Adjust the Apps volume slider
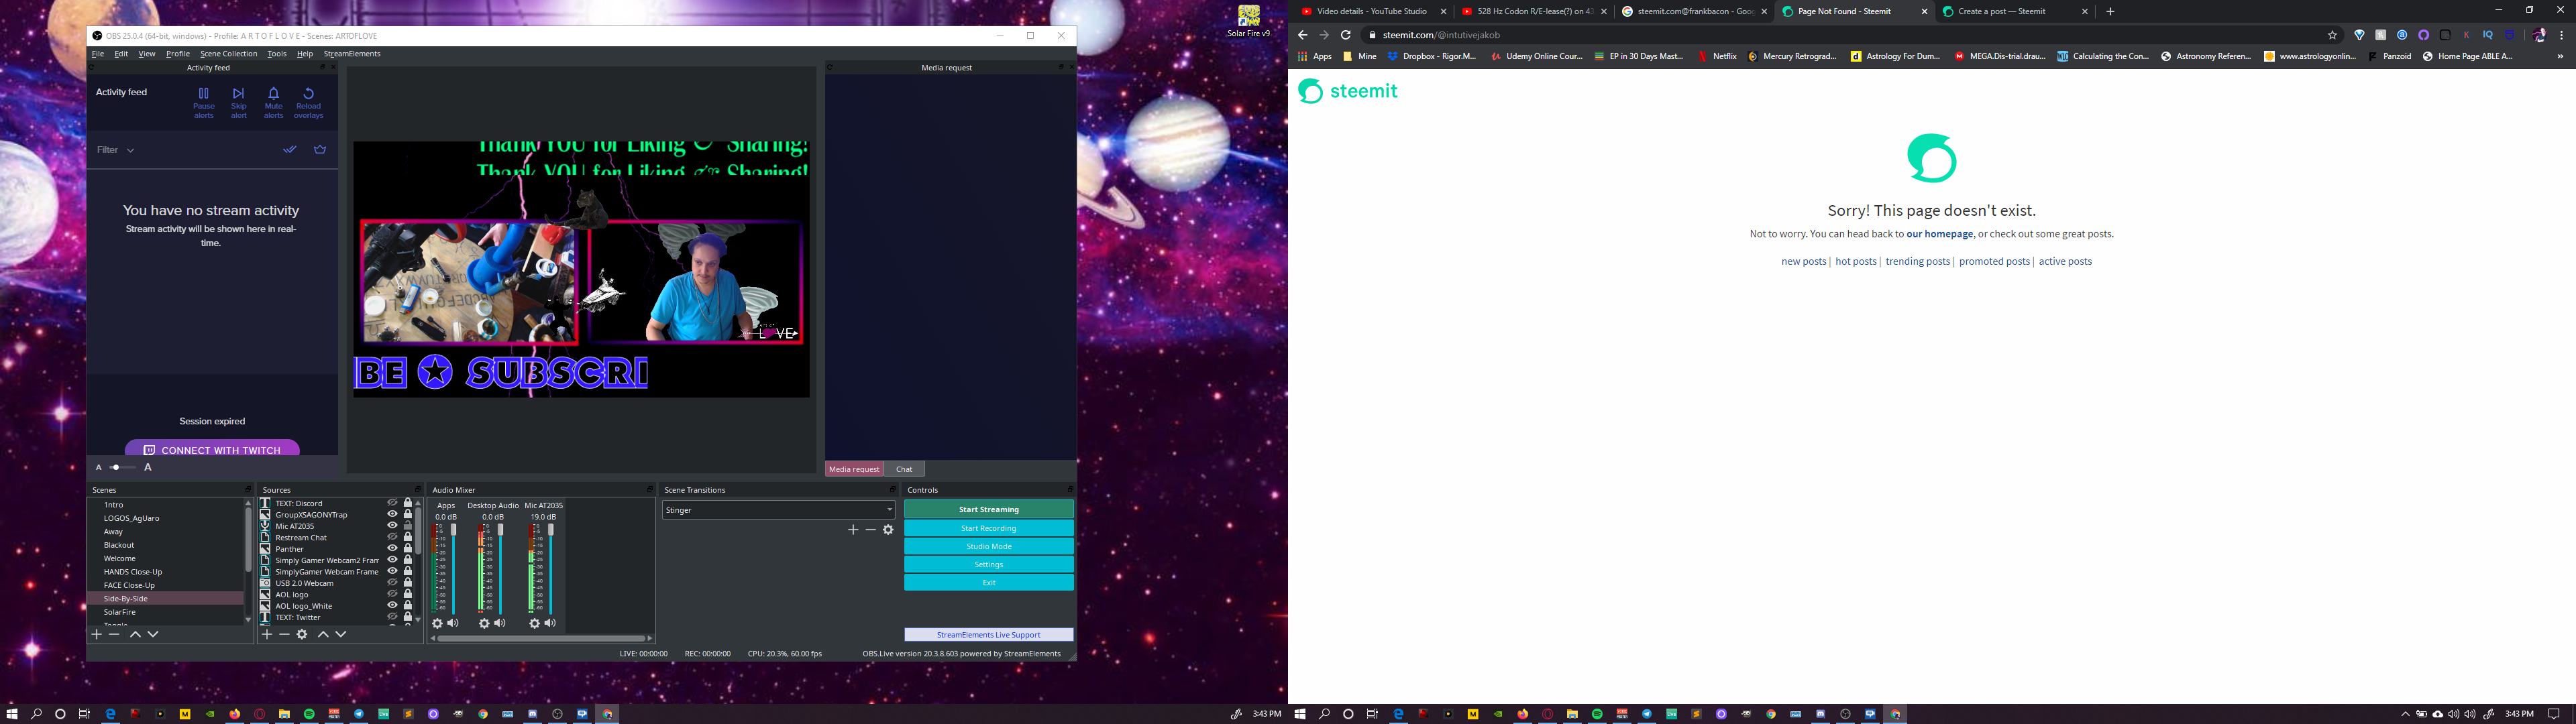The height and width of the screenshot is (724, 2576). [x=453, y=568]
